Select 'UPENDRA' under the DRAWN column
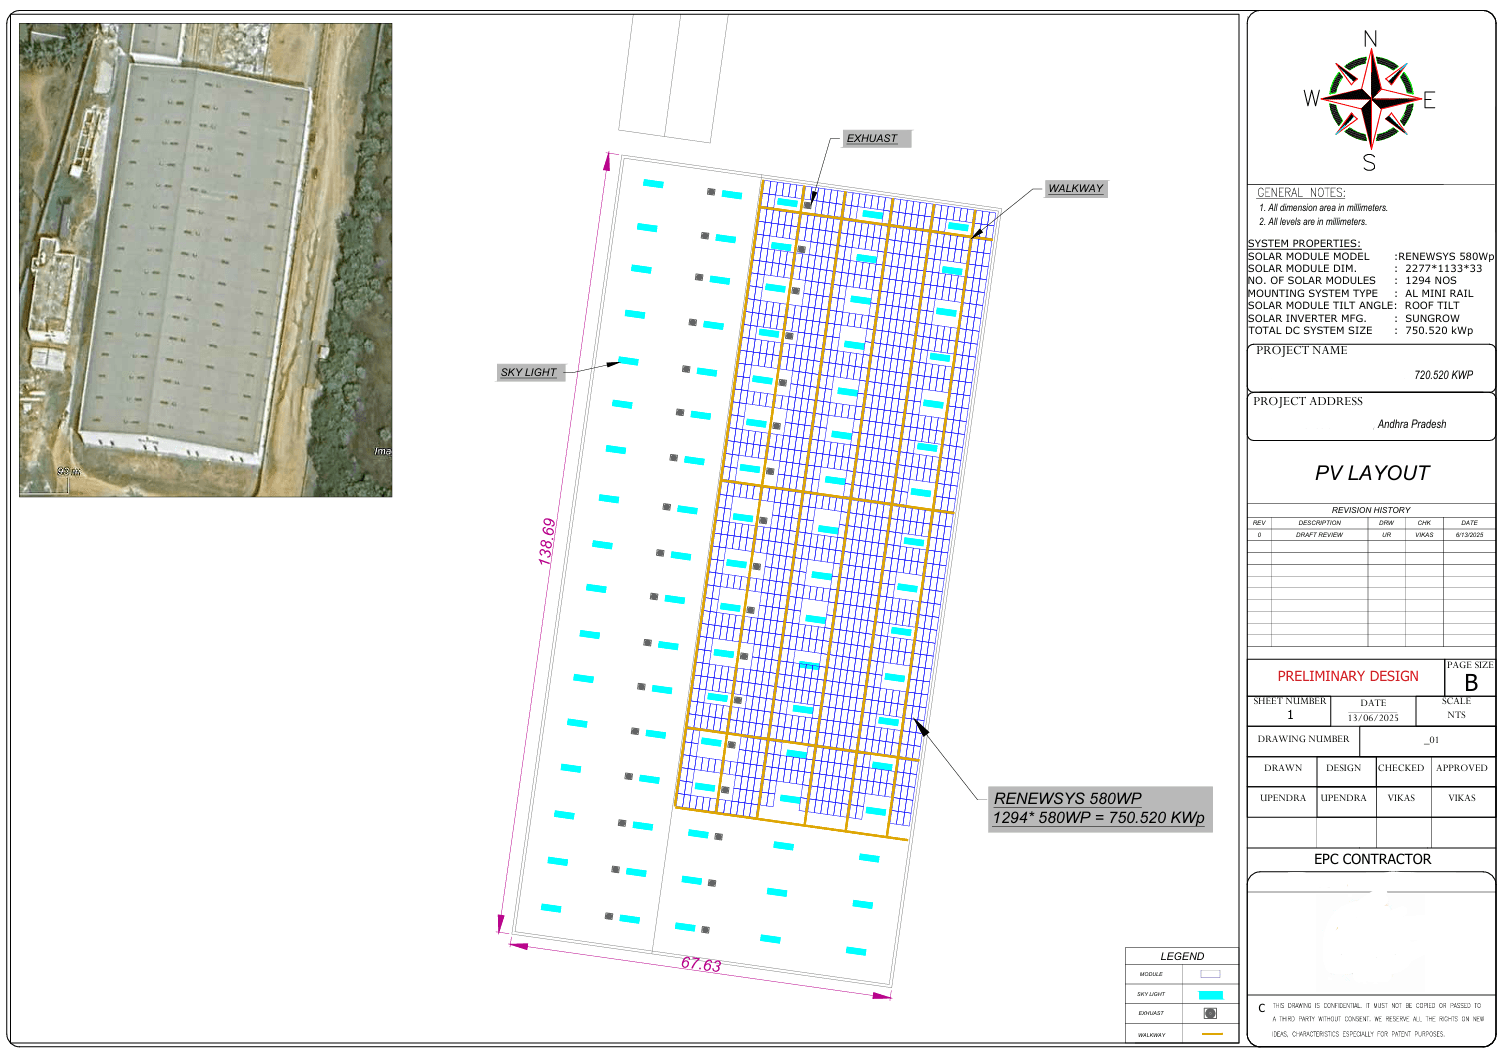The width and height of the screenshot is (1502, 1057). tap(1283, 798)
